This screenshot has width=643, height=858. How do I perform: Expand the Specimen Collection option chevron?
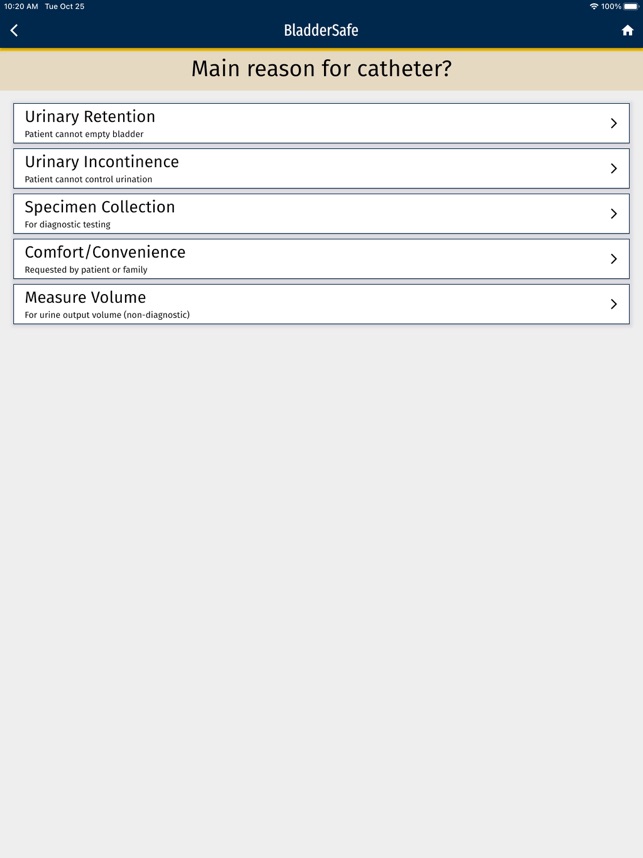tap(613, 212)
